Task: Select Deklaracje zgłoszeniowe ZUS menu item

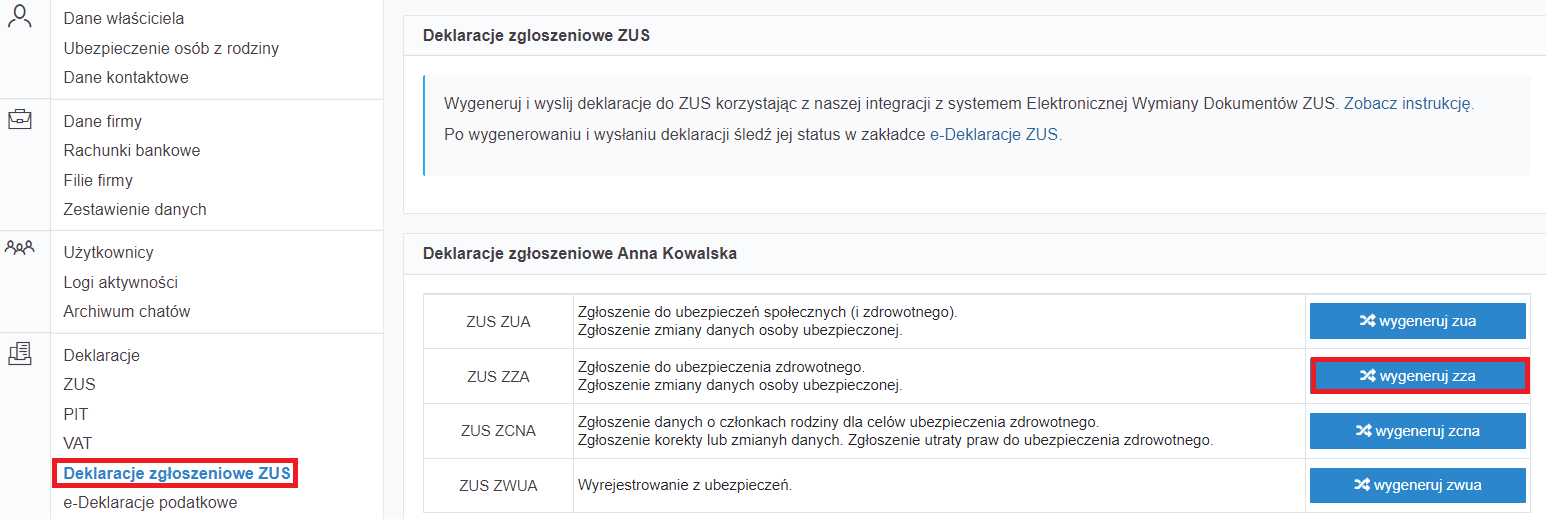Action: [x=177, y=472]
